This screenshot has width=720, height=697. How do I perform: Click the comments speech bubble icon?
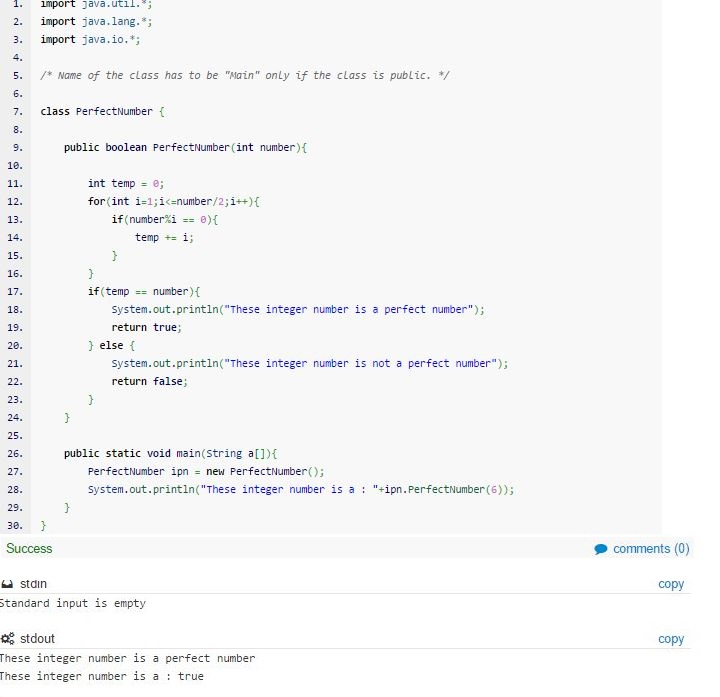pos(601,549)
